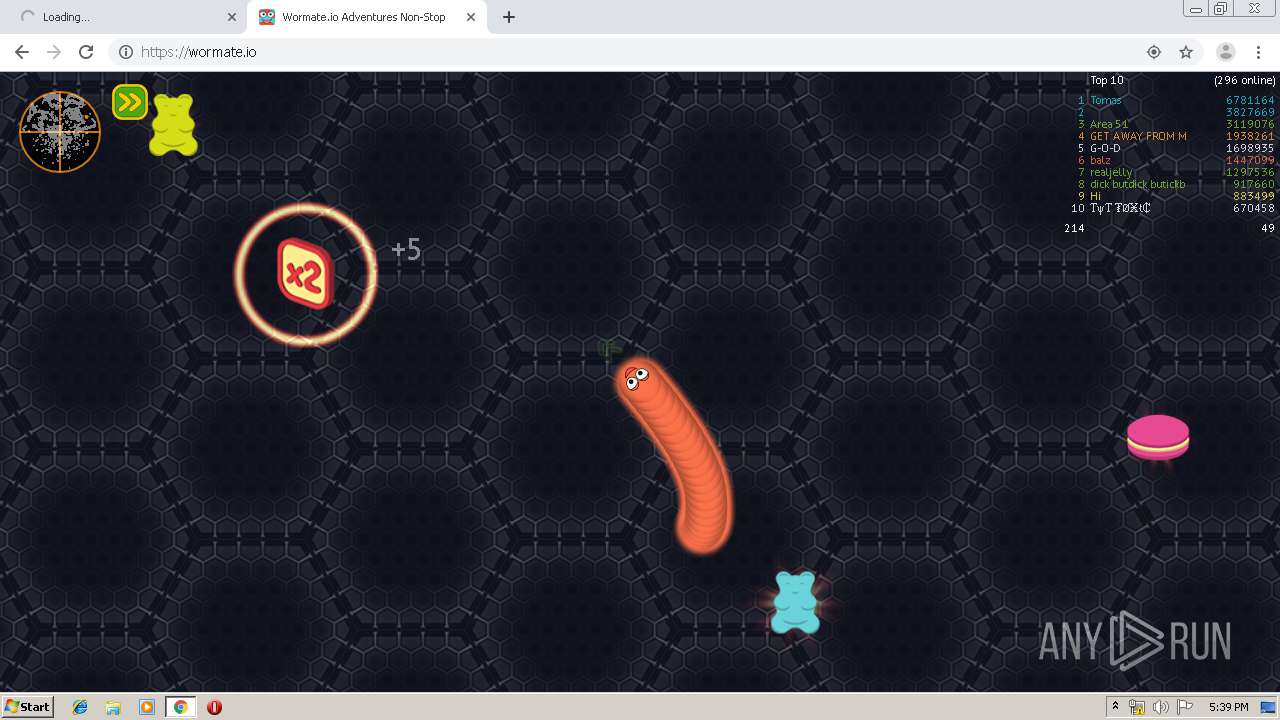Click the network tray icon
This screenshot has width=1280, height=720.
coord(1137,707)
